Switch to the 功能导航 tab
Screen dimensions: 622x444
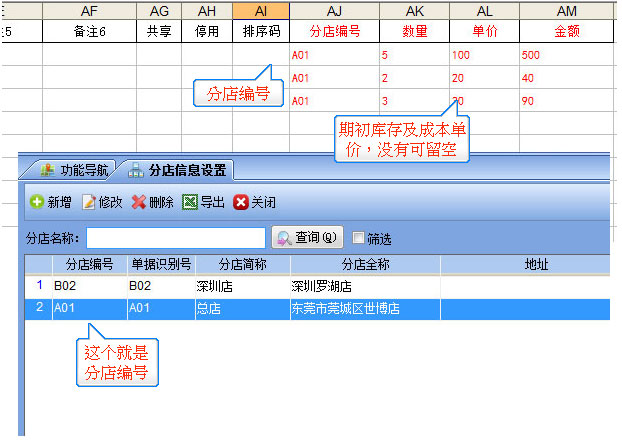76,168
